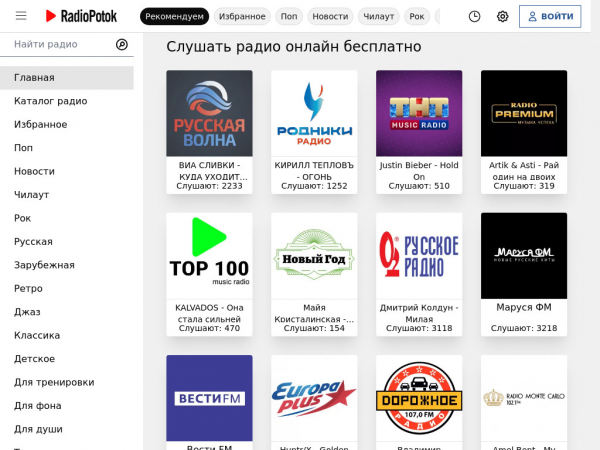600x450 pixels.
Task: Open Русская in the sidebar
Action: tap(67, 241)
